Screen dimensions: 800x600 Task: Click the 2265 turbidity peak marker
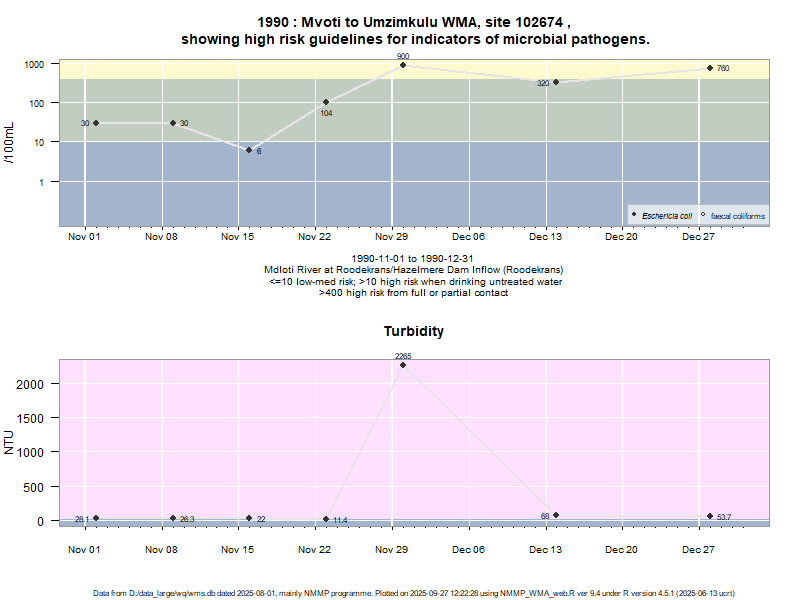click(x=403, y=365)
